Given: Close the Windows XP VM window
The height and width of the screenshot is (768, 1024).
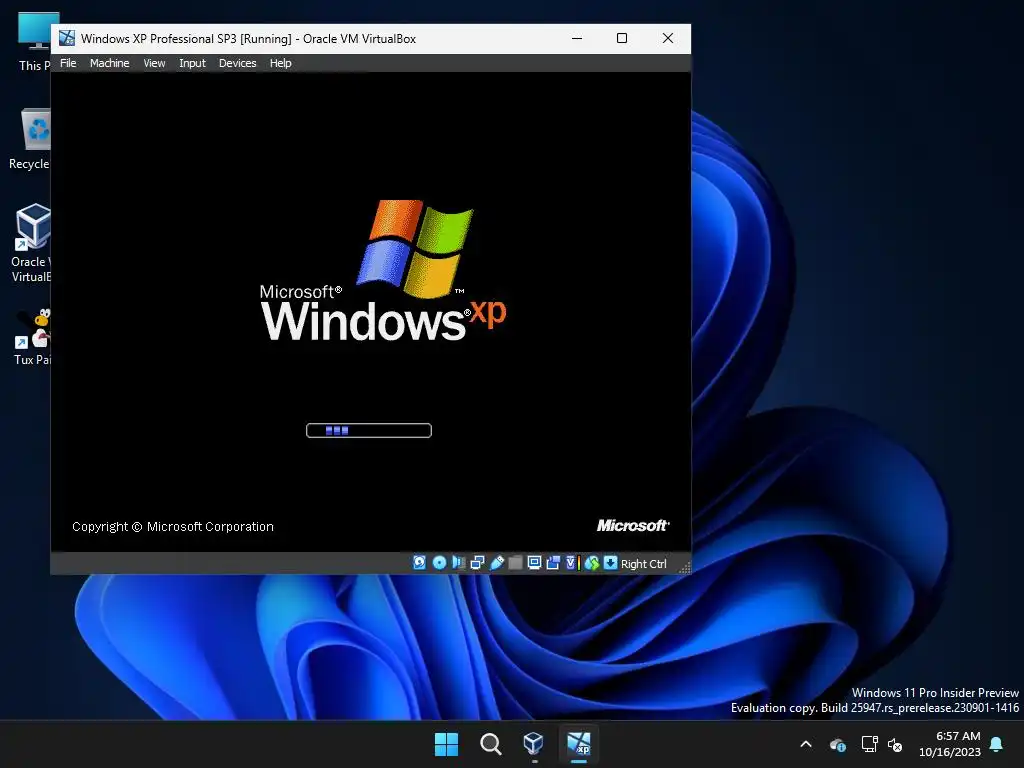Looking at the screenshot, I should tap(667, 38).
